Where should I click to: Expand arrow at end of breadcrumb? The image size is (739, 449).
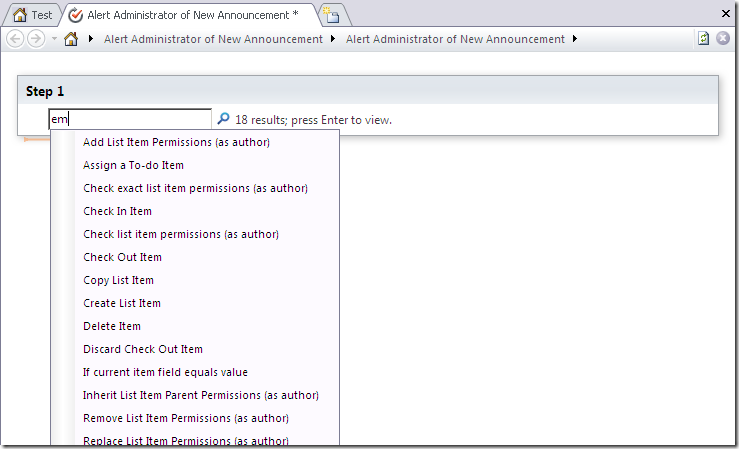[575, 40]
